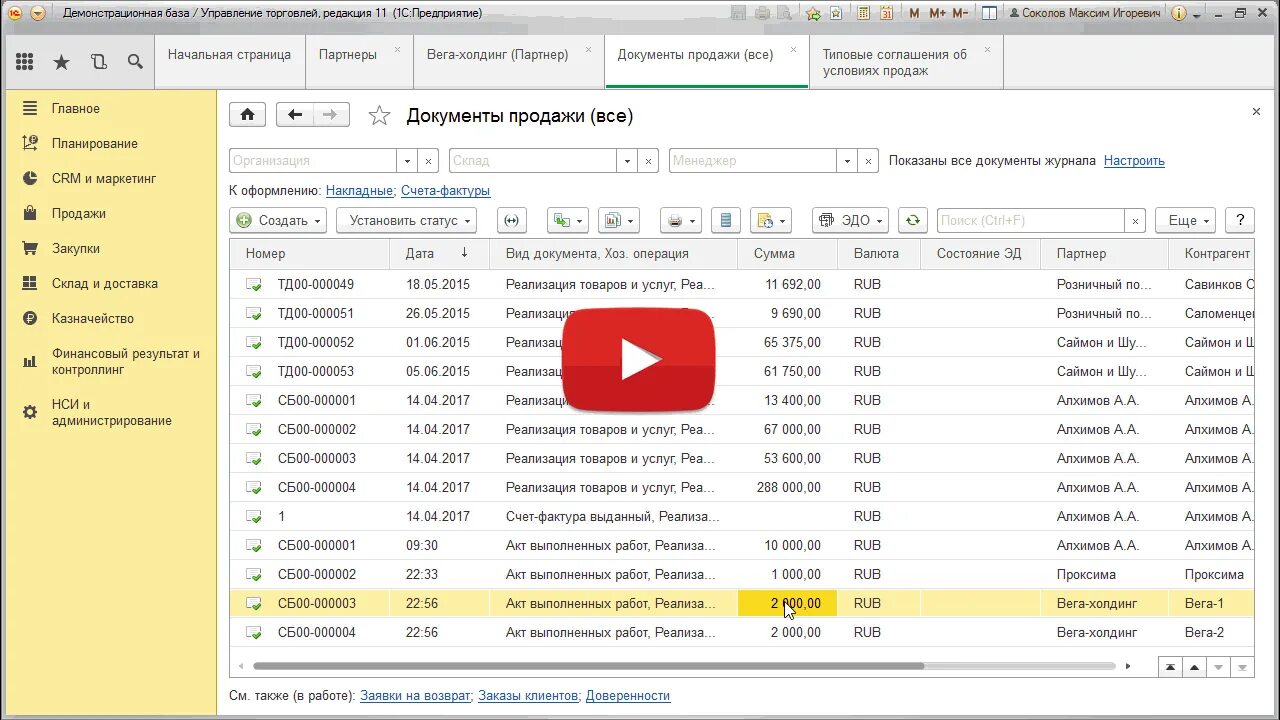The image size is (1280, 720).
Task: Open CRM и маркетинг section
Action: tap(104, 178)
